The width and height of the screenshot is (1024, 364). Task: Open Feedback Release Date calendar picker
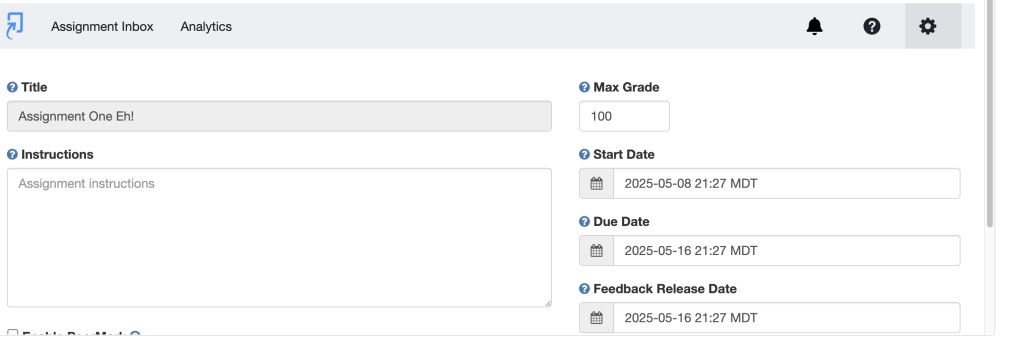596,318
